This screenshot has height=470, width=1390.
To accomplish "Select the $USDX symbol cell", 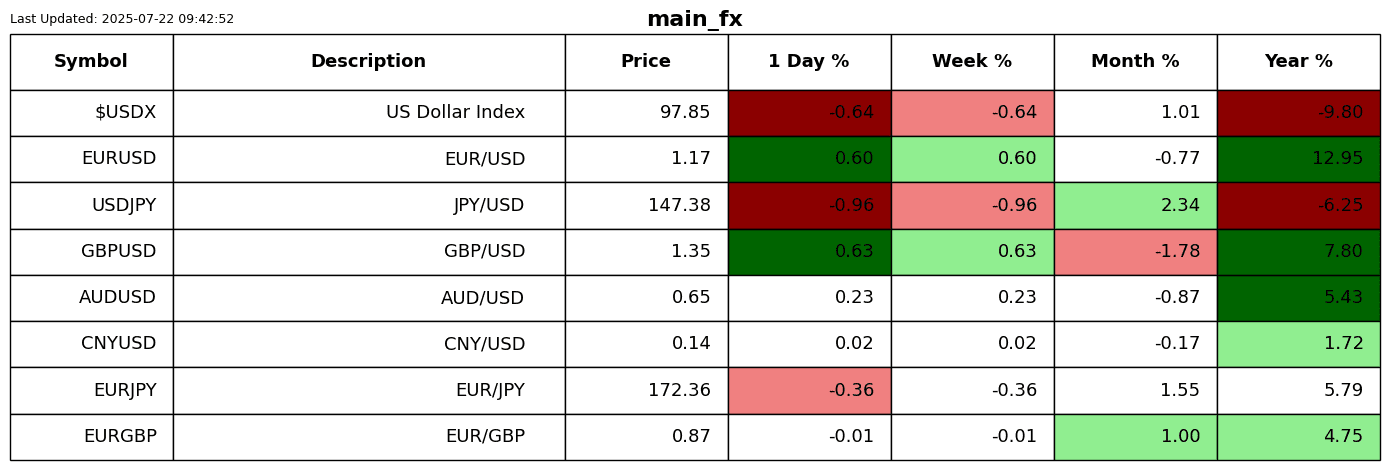I will 125,113.
